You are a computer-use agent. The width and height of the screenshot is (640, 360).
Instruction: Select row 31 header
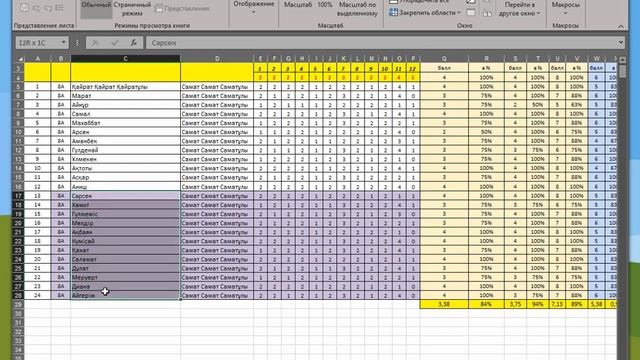19,322
